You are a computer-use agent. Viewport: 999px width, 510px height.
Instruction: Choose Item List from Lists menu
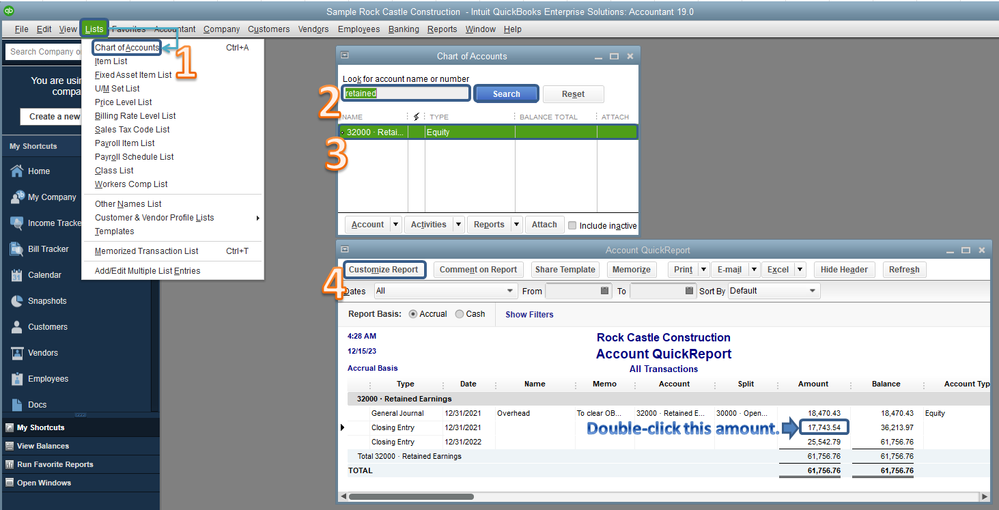(x=111, y=61)
